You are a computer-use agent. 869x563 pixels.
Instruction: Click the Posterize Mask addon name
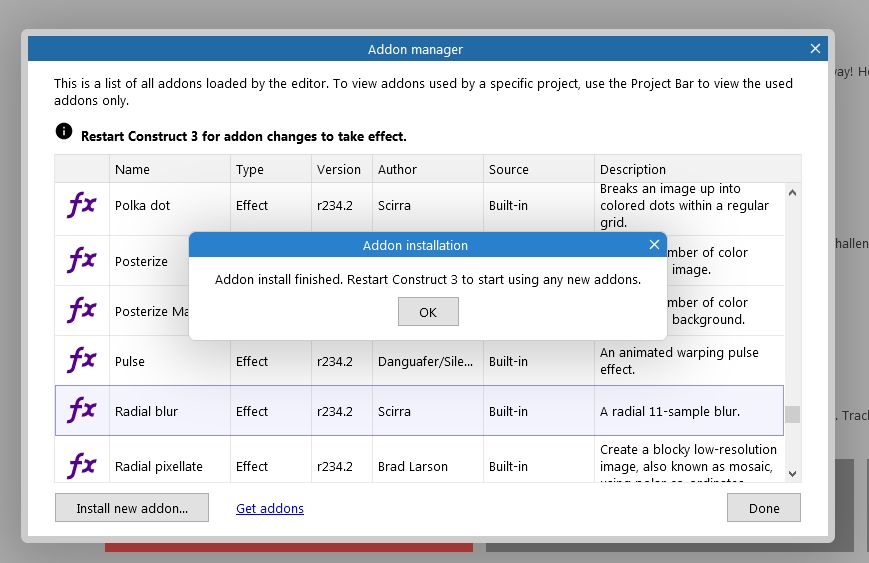[x=151, y=311]
